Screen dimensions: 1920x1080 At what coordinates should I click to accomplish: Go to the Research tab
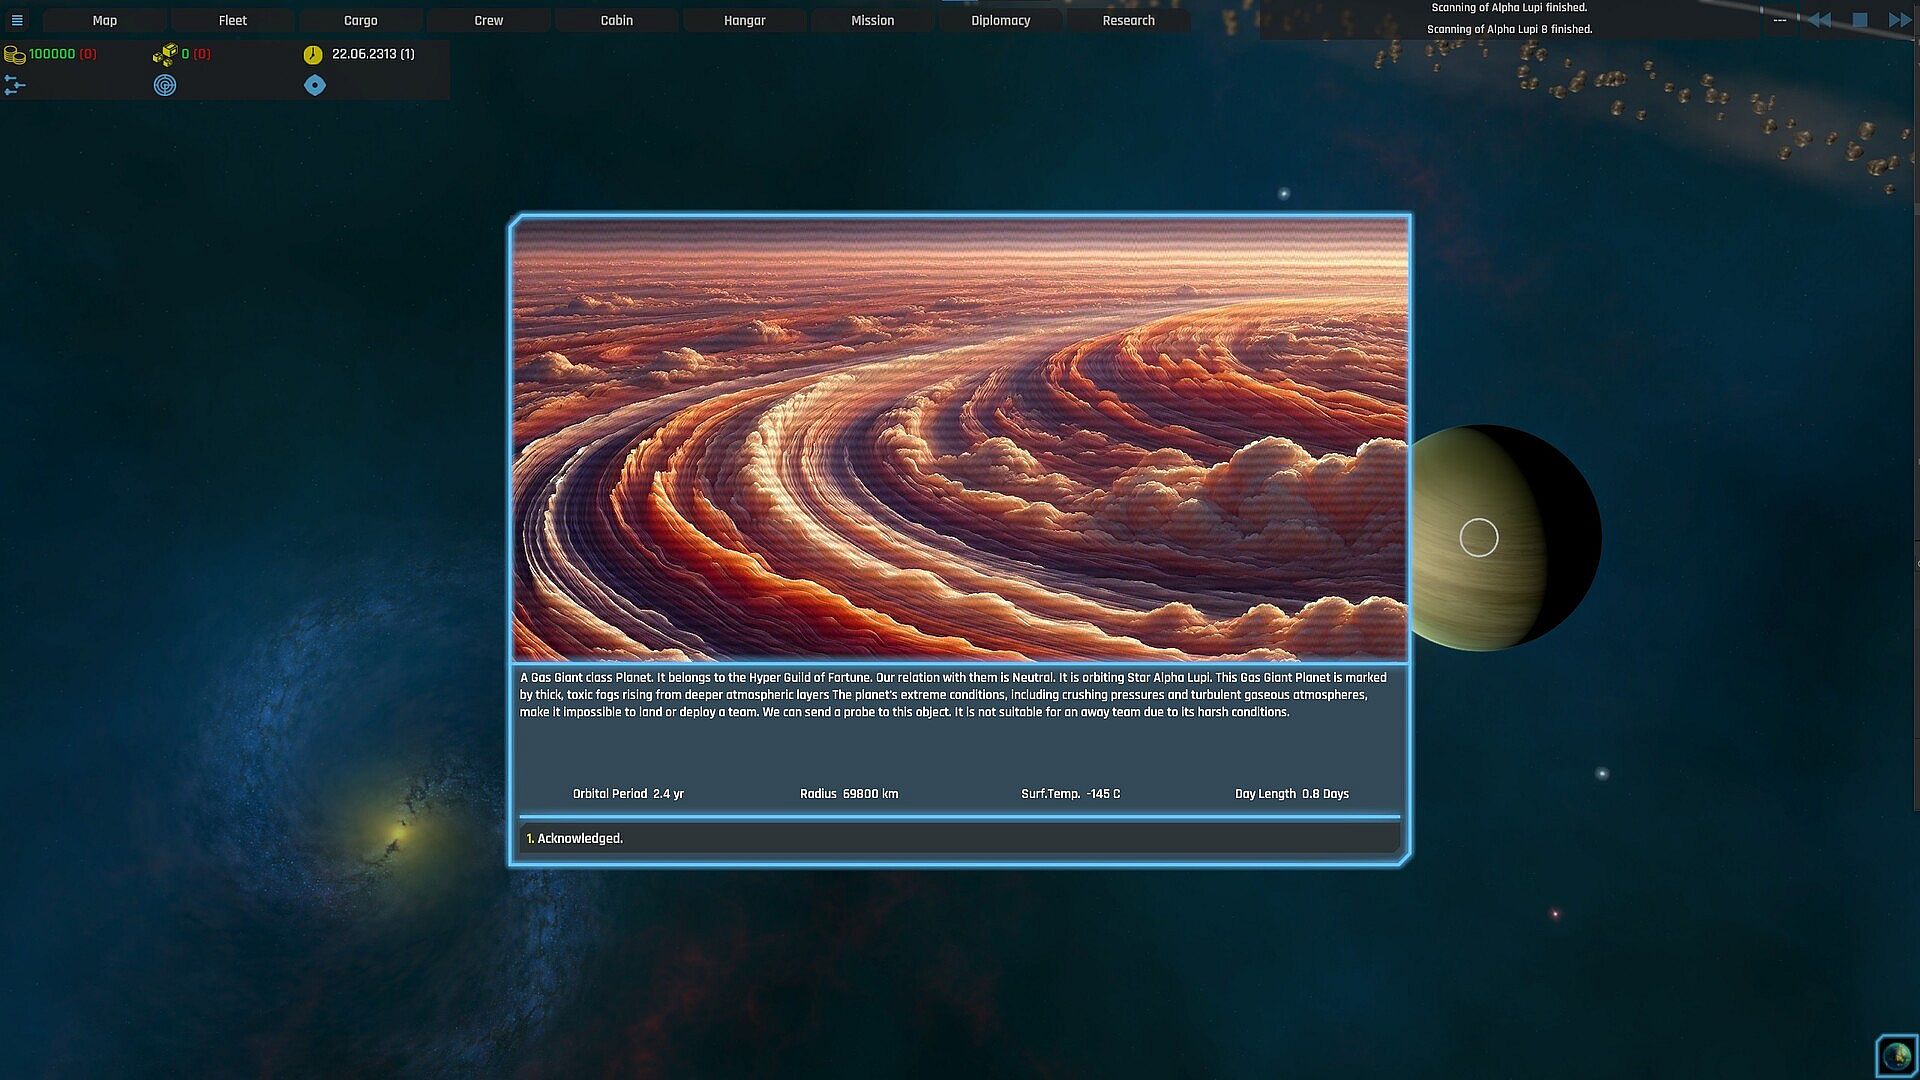point(1128,20)
